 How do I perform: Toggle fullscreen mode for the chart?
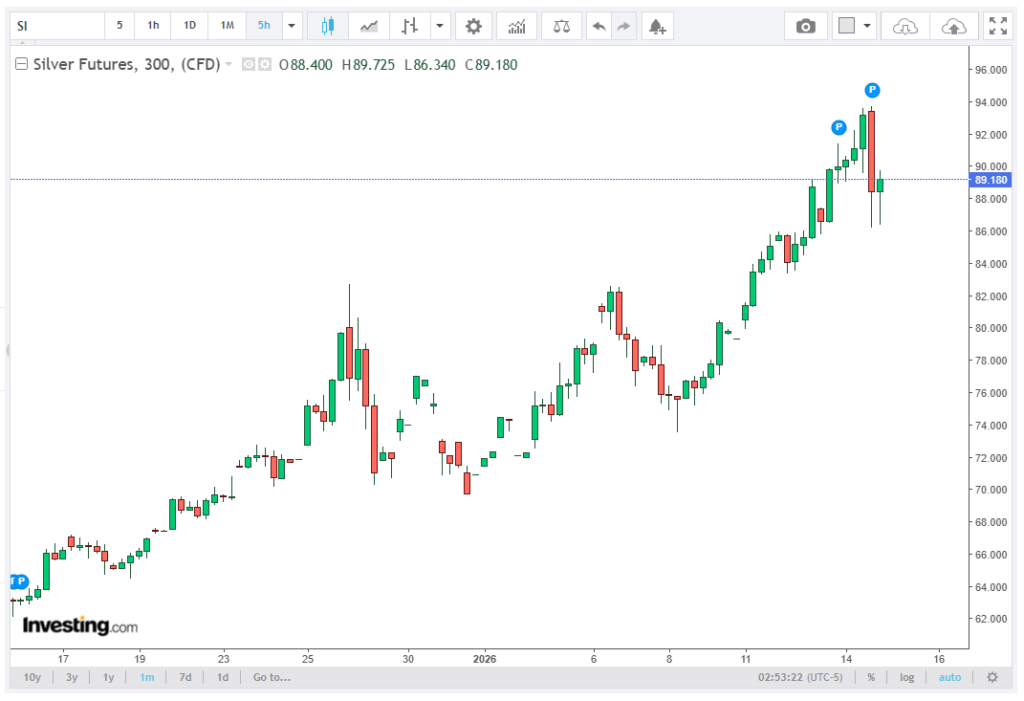click(x=997, y=26)
